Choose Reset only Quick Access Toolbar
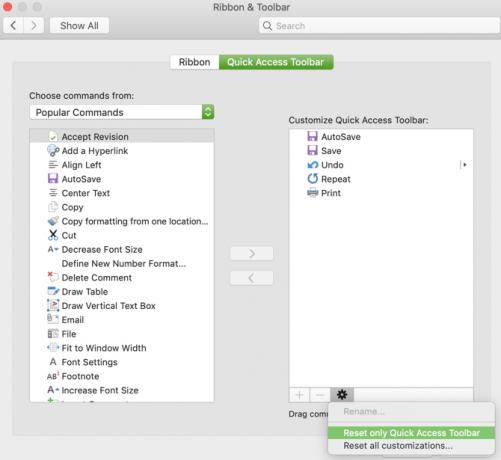The width and height of the screenshot is (501, 460). coord(411,433)
